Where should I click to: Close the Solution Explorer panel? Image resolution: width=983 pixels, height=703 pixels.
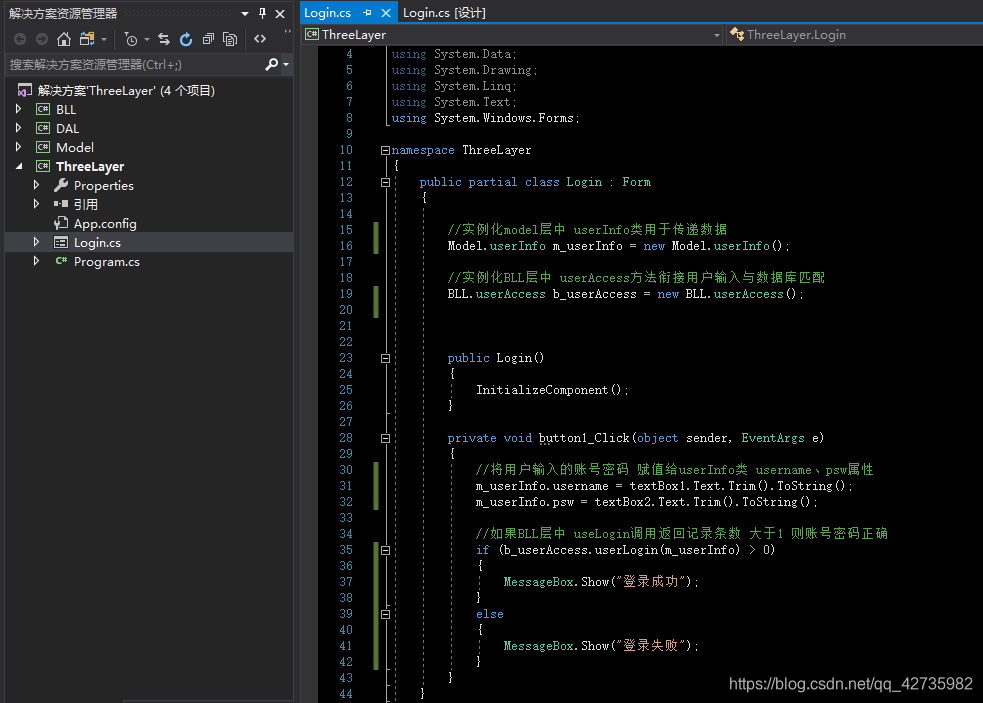[x=280, y=13]
